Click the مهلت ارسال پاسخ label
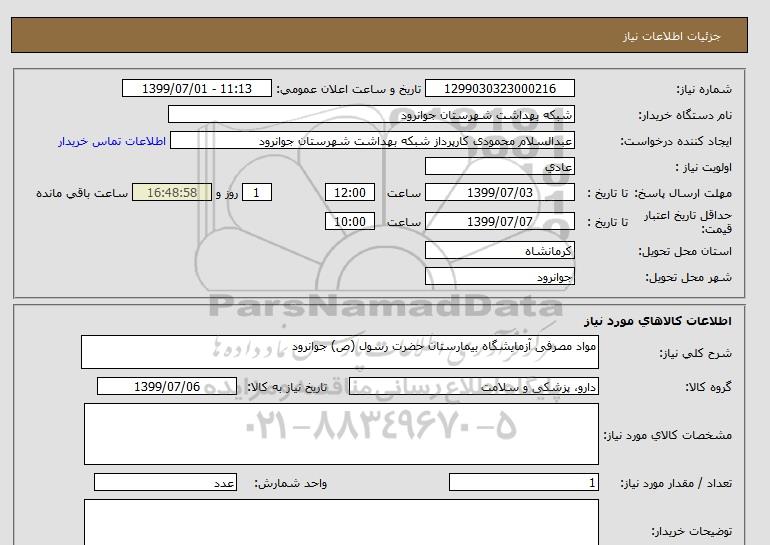The image size is (770, 545). (683, 193)
